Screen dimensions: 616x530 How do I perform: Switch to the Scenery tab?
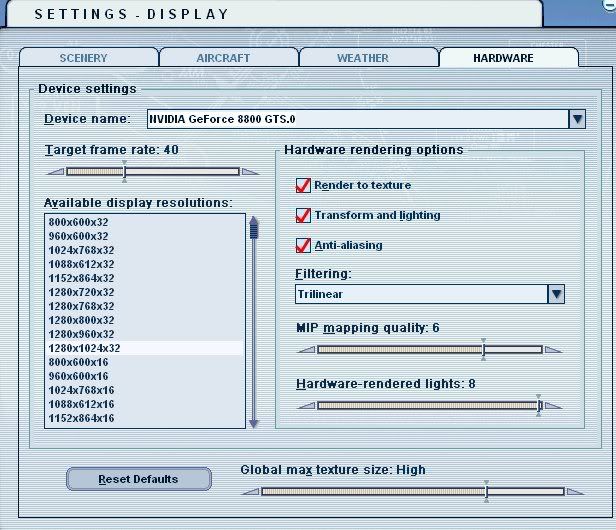tap(89, 57)
